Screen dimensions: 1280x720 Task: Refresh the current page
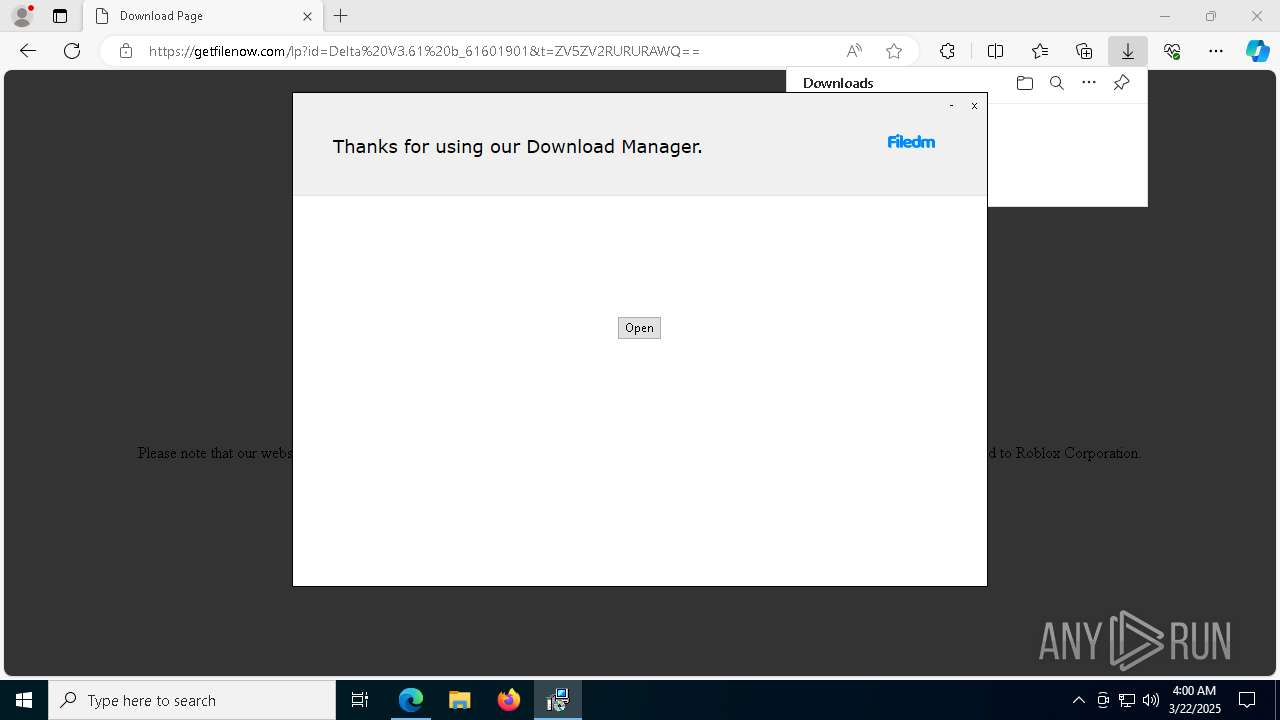[72, 51]
